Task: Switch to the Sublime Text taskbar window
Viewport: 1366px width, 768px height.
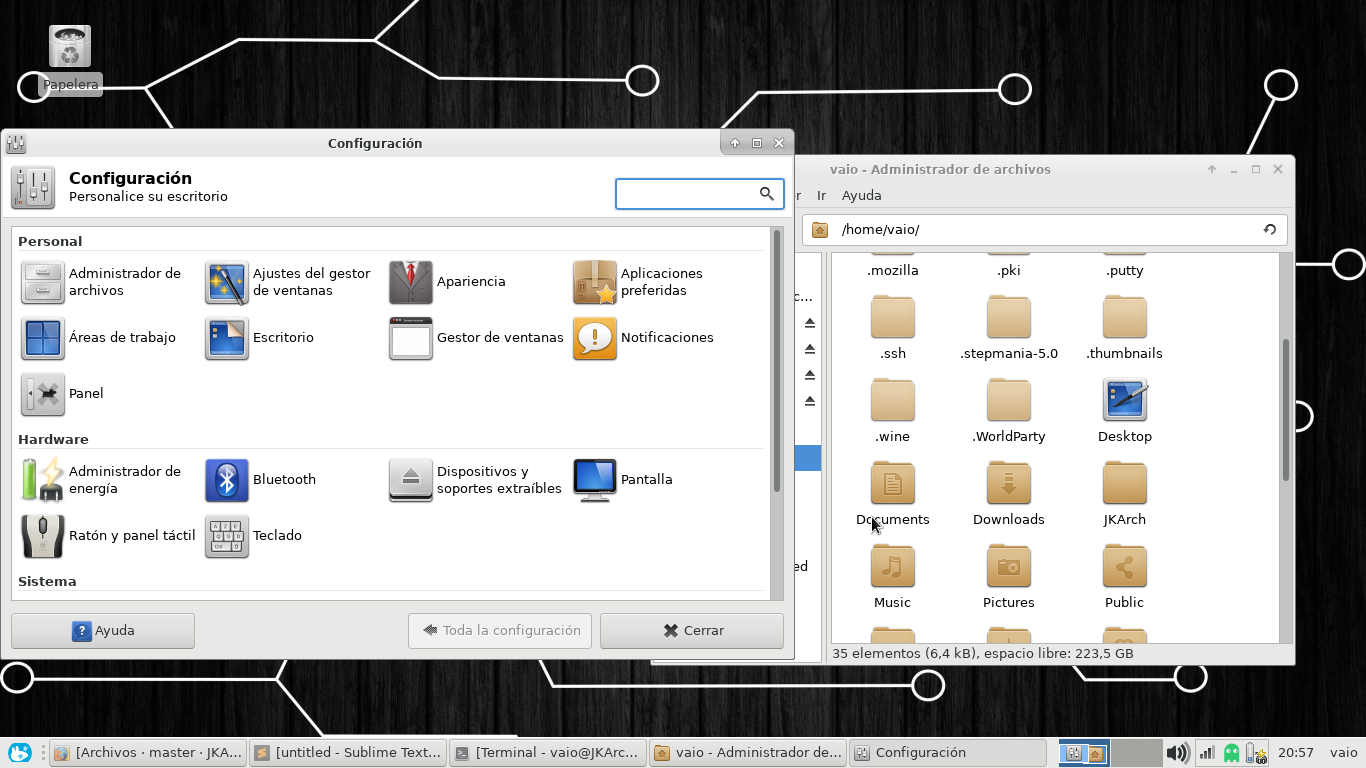Action: 346,753
